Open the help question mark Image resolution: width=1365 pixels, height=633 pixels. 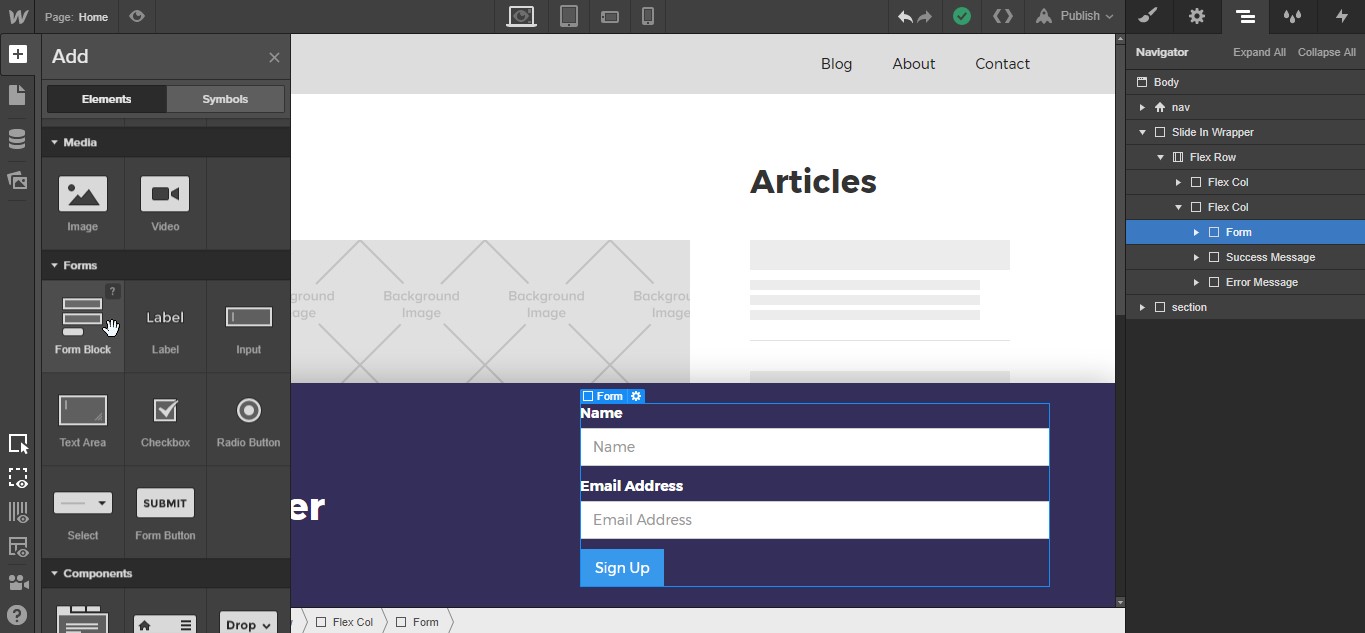[x=17, y=615]
